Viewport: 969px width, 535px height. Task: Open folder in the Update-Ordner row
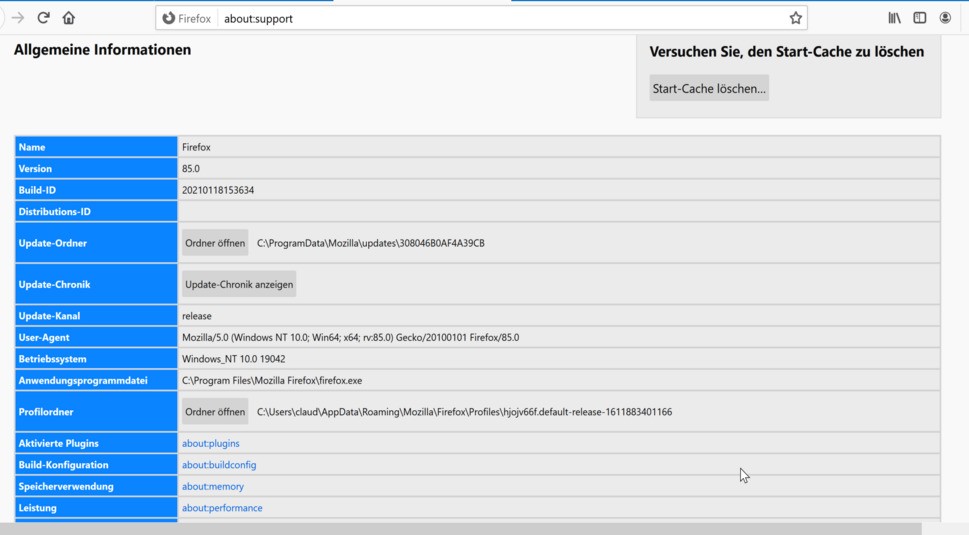215,243
